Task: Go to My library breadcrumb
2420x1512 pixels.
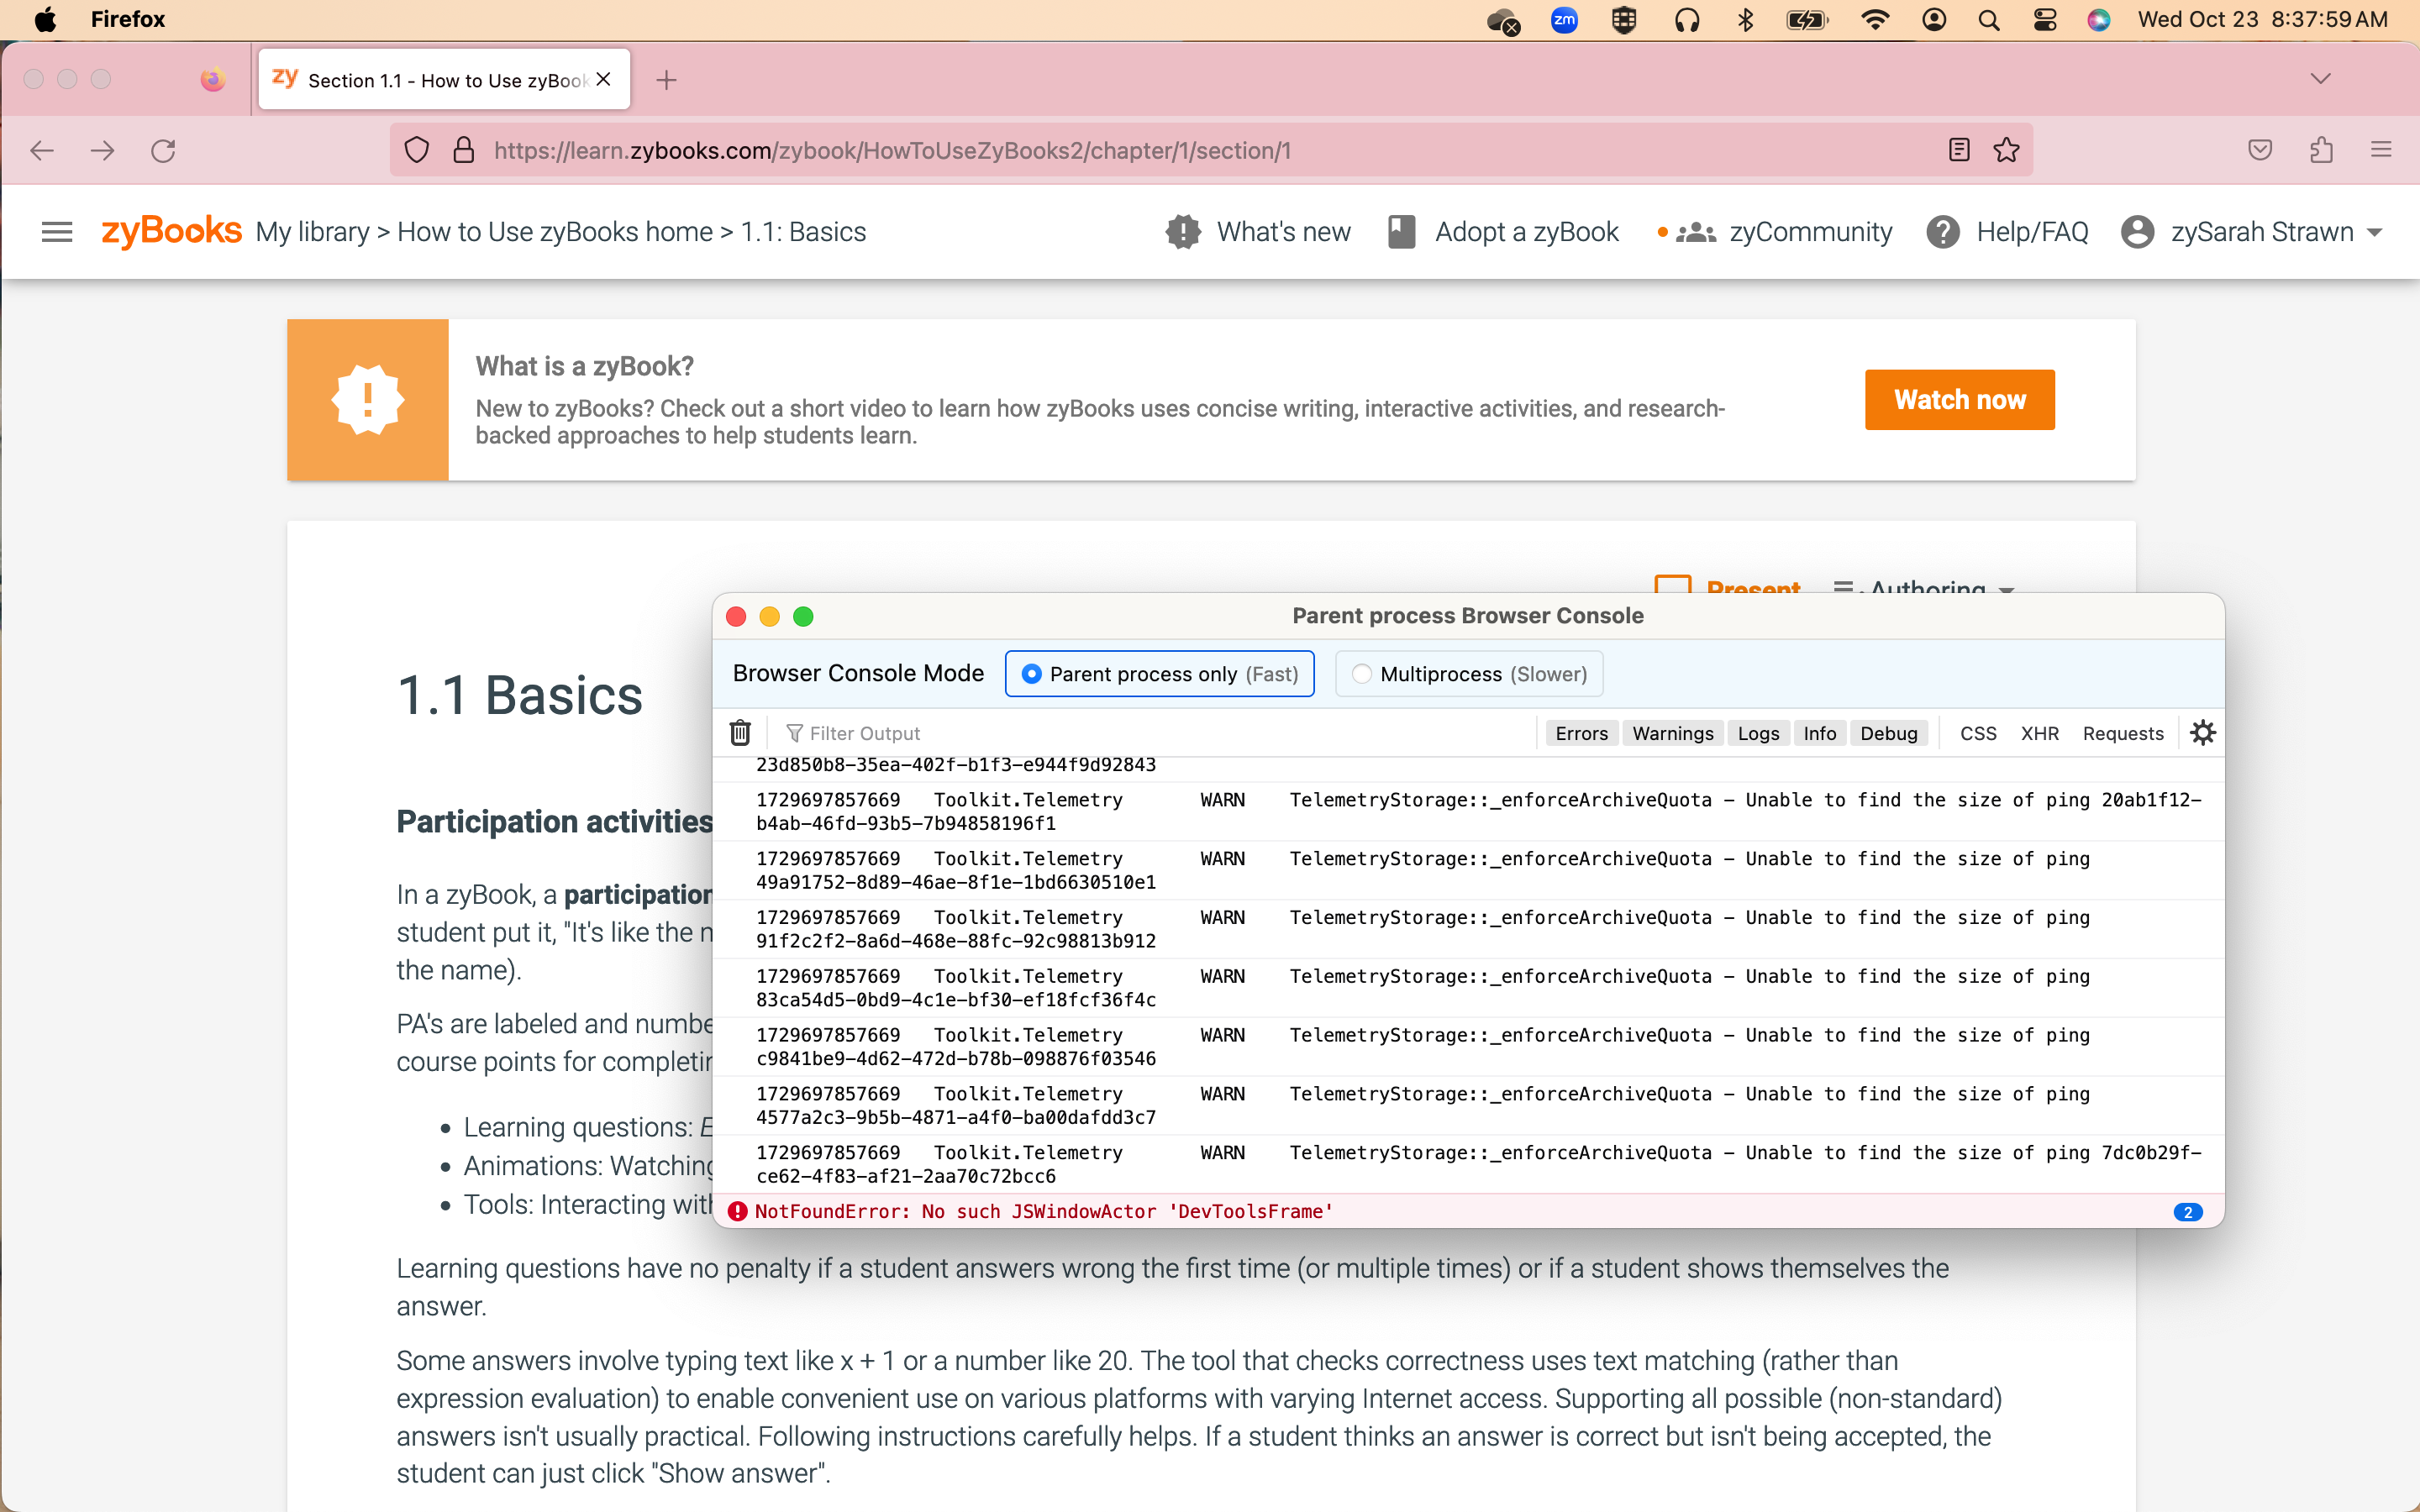Action: tap(312, 232)
